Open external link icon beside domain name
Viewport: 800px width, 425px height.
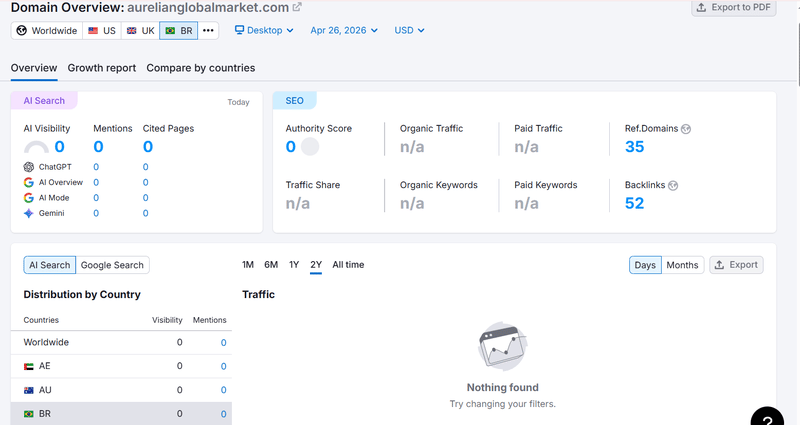coord(297,7)
